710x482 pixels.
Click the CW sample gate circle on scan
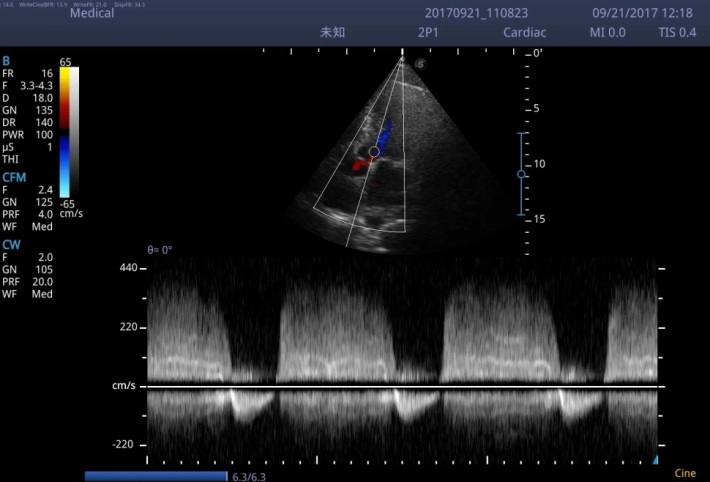[374, 152]
